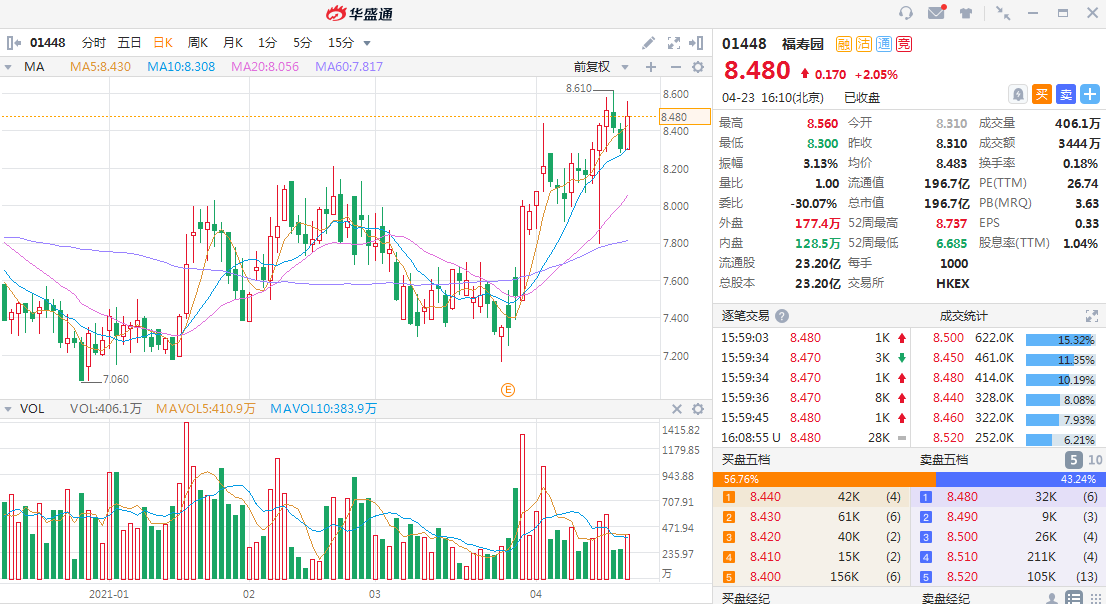The height and width of the screenshot is (604, 1106).
Task: Hide the right quote panel
Action: pyautogui.click(x=695, y=43)
